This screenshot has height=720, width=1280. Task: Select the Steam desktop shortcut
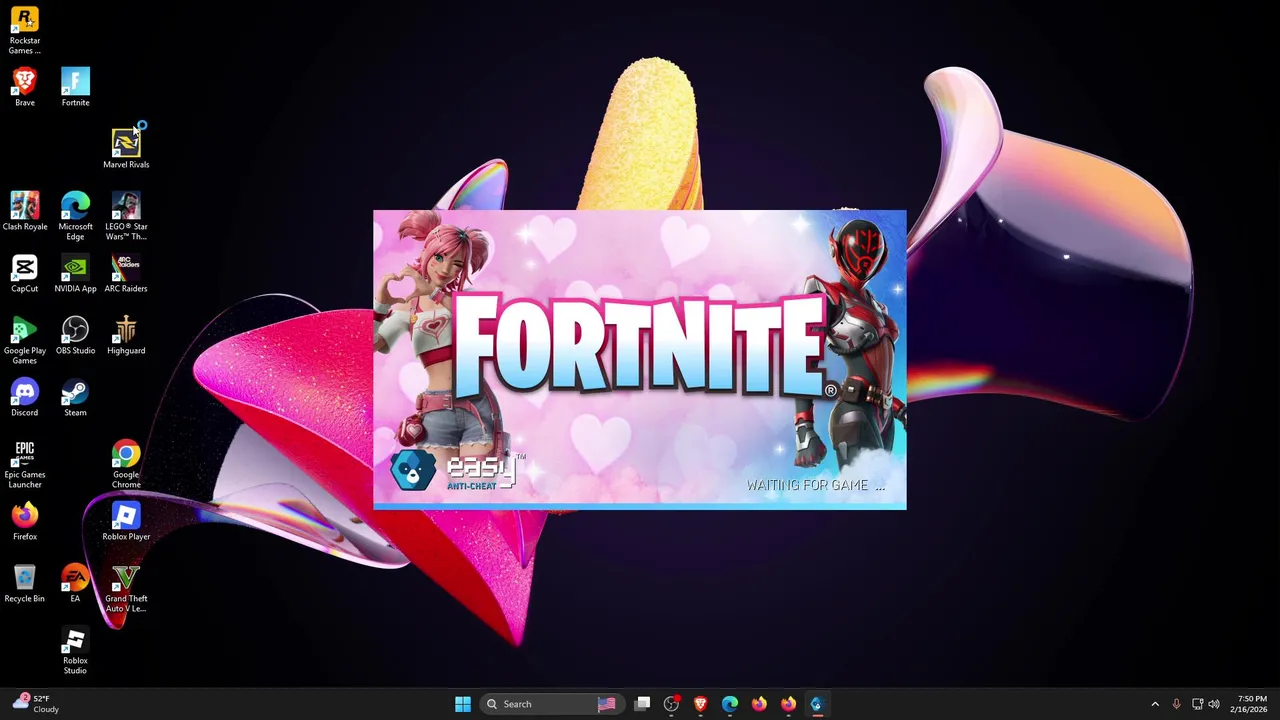pos(75,397)
